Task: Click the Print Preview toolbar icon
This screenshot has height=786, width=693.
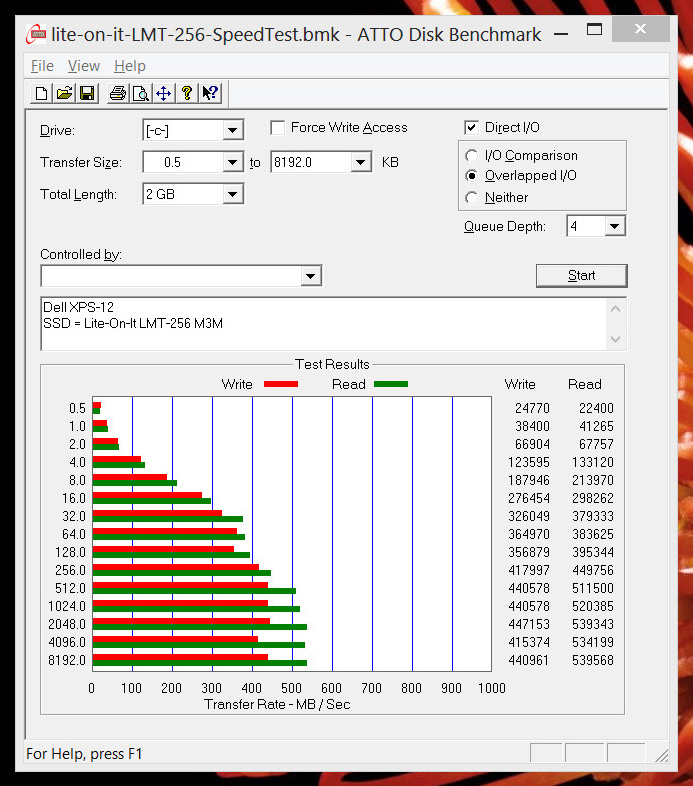Action: click(x=141, y=93)
